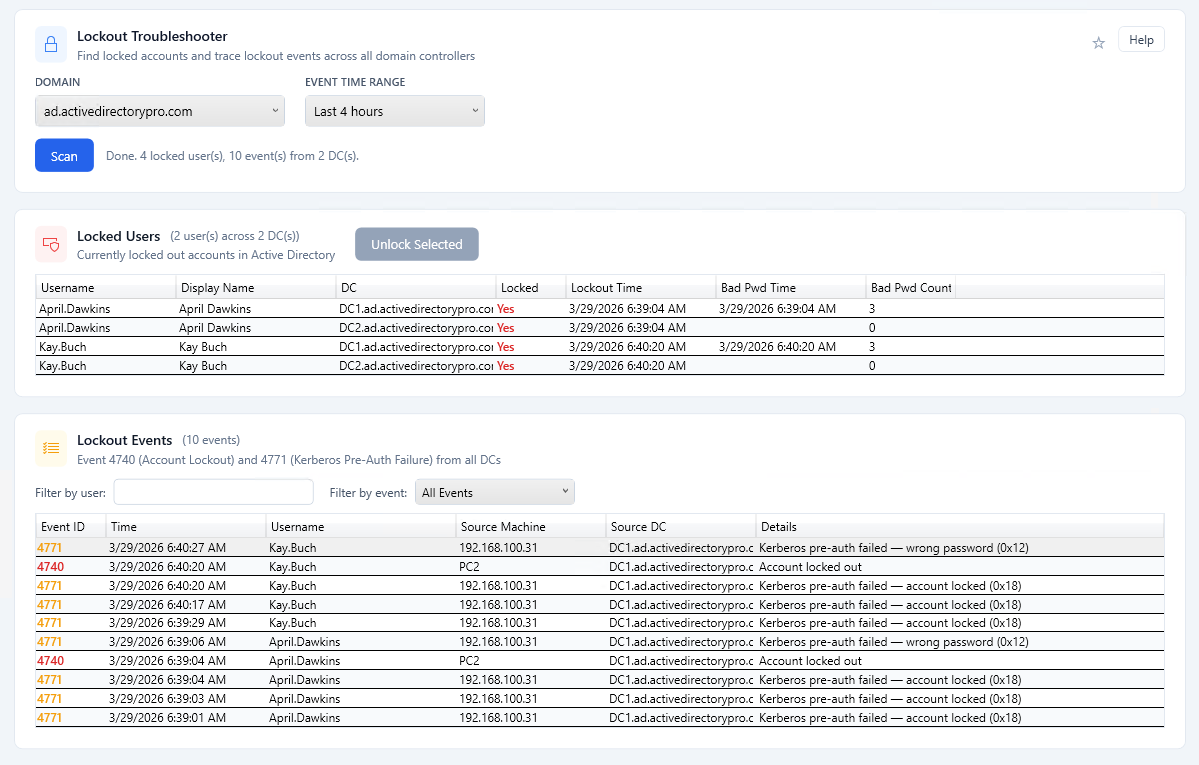Click the Details column header
The width and height of the screenshot is (1199, 765).
[x=960, y=526]
